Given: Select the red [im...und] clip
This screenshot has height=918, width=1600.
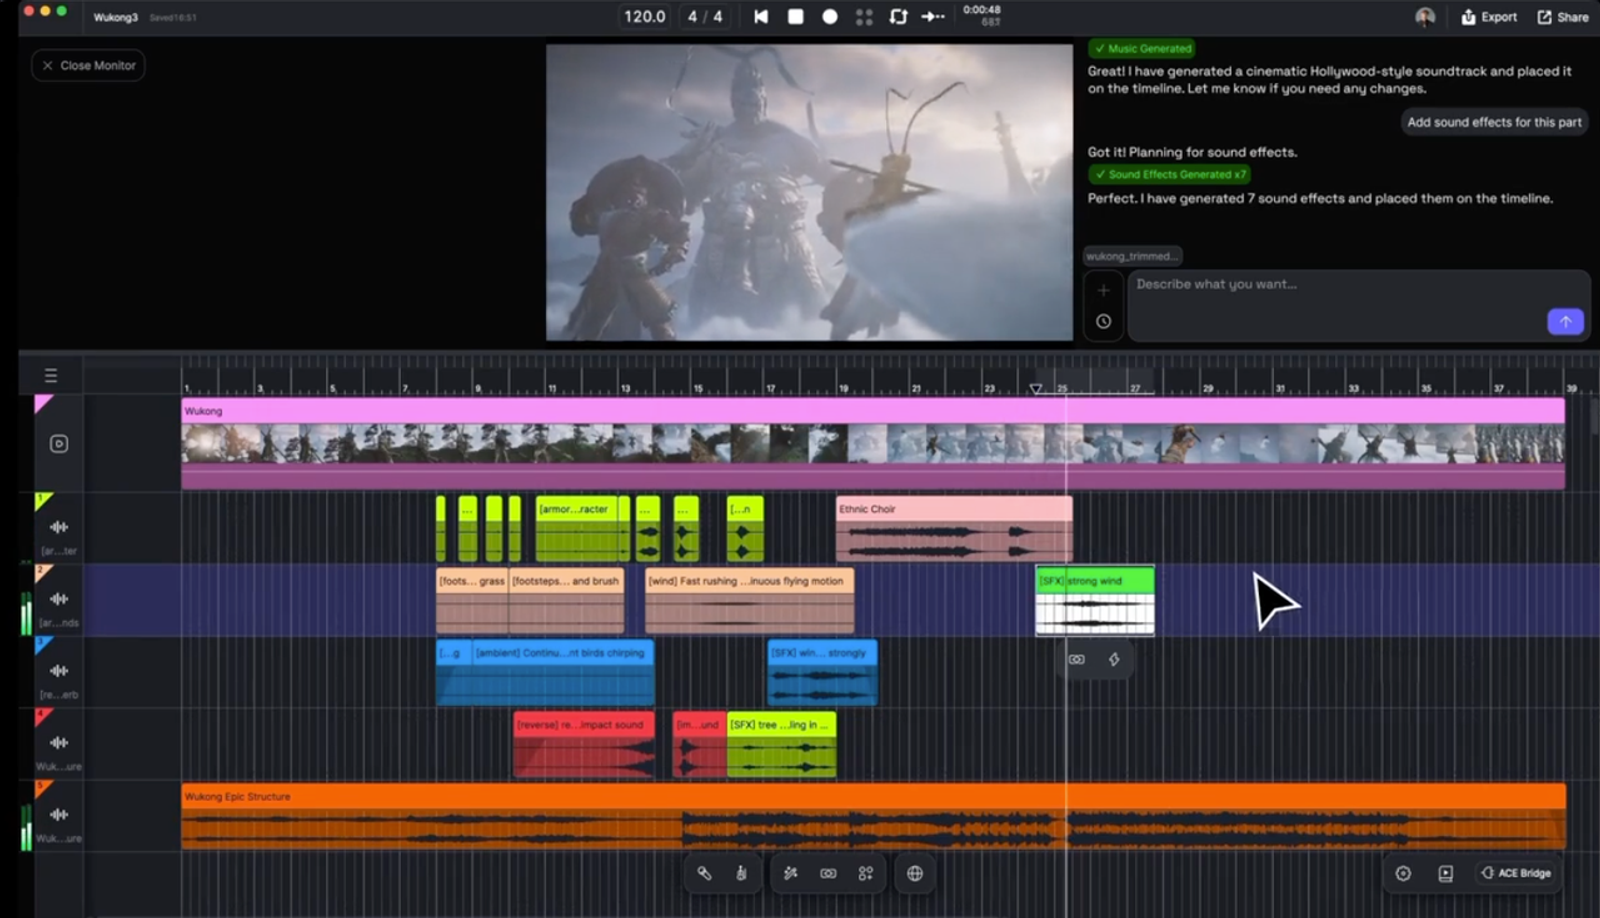Looking at the screenshot, I should point(699,745).
